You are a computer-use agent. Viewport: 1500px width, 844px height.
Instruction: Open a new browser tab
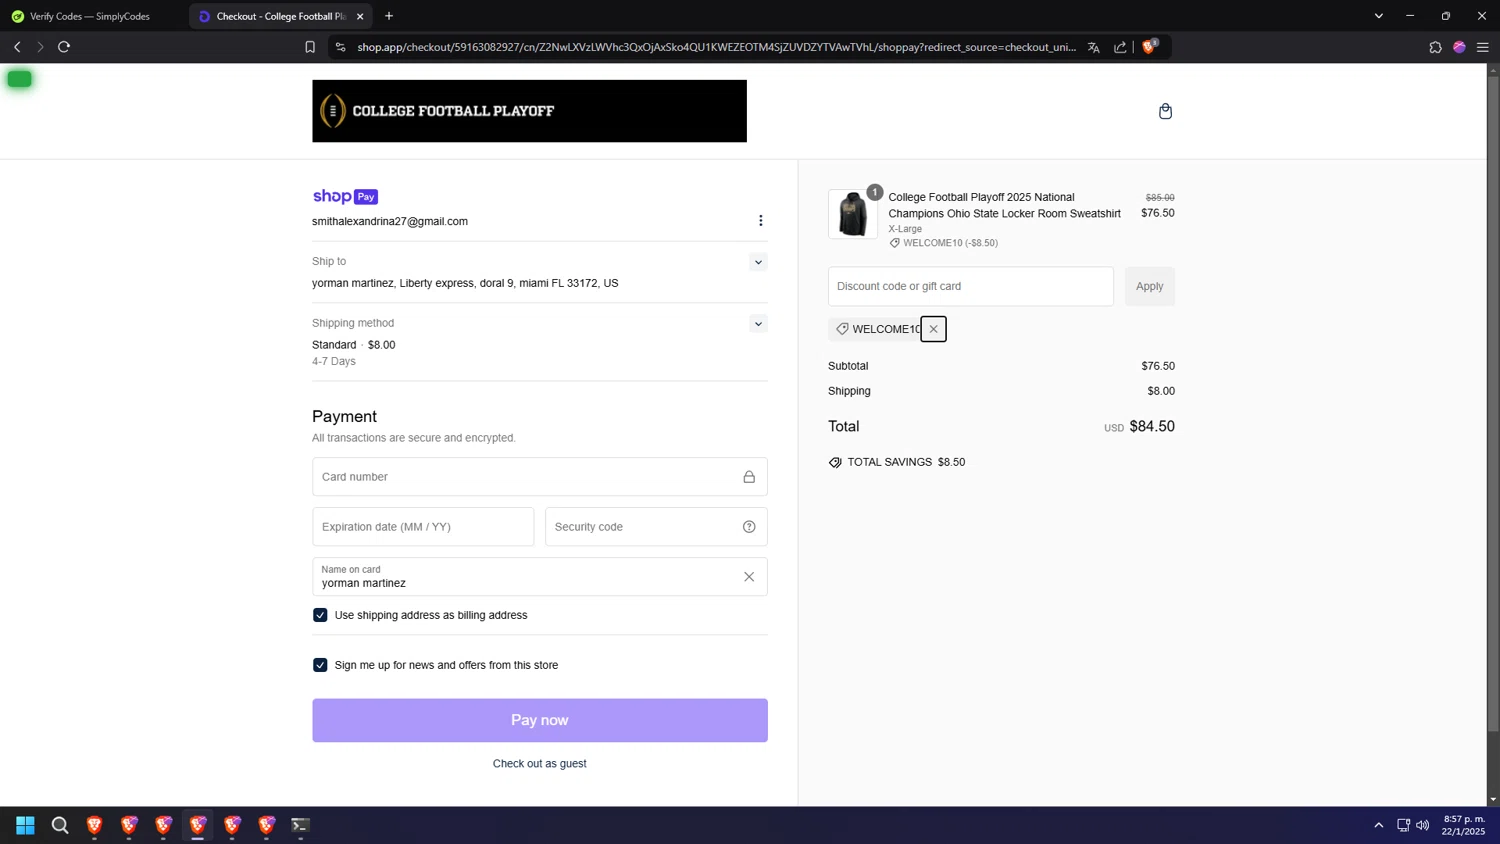(389, 16)
